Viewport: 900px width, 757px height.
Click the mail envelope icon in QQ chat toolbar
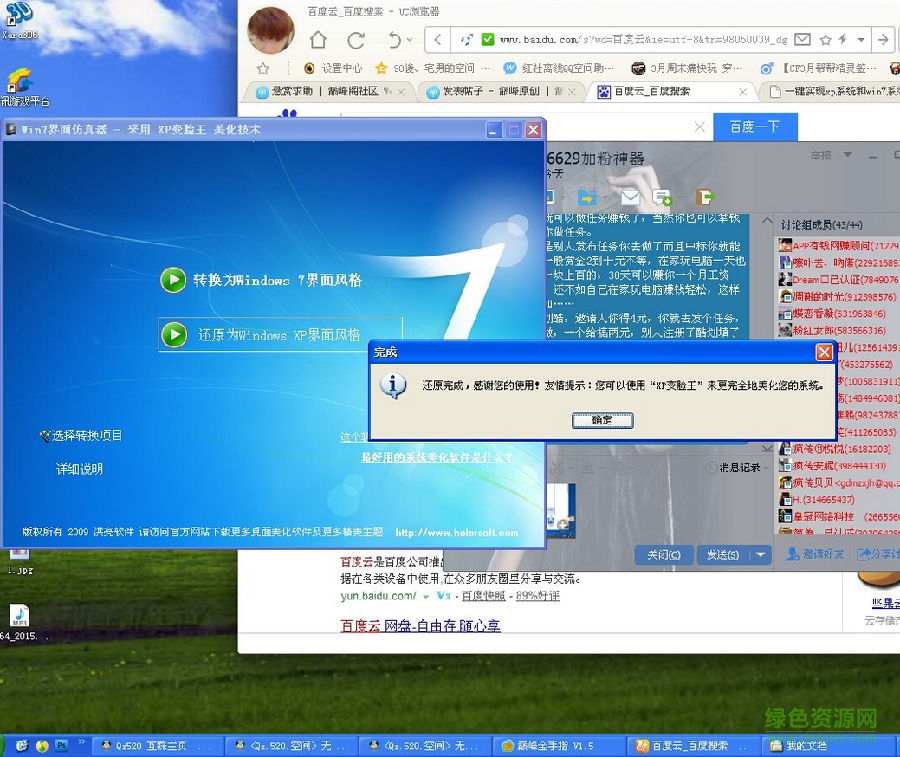point(631,197)
